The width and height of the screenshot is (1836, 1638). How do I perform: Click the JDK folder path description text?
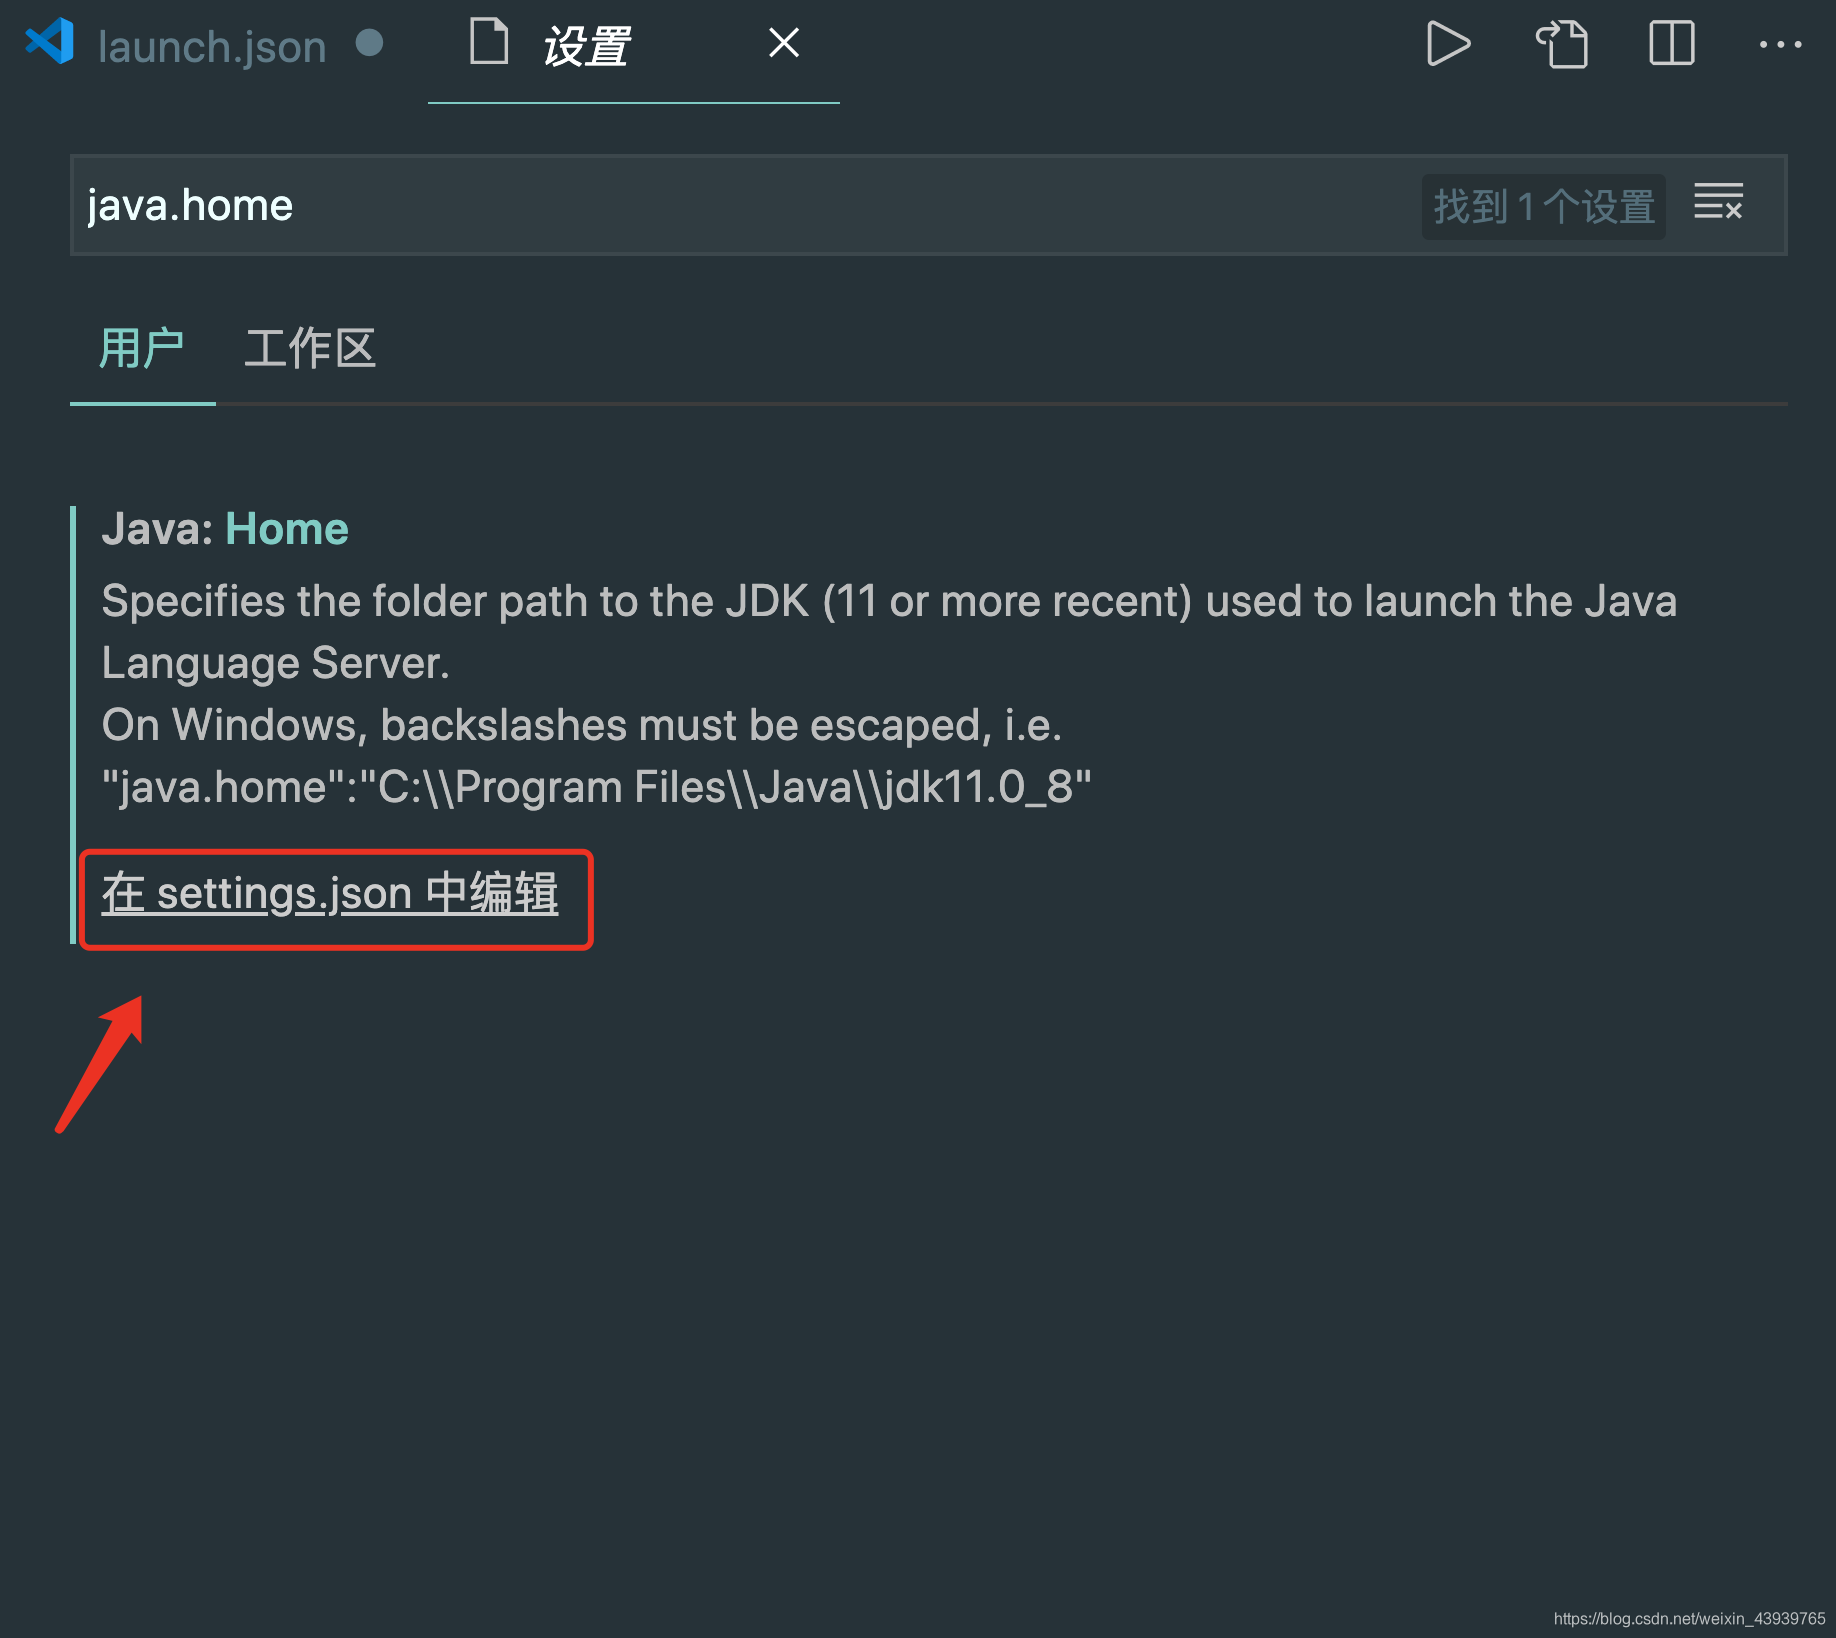[889, 632]
